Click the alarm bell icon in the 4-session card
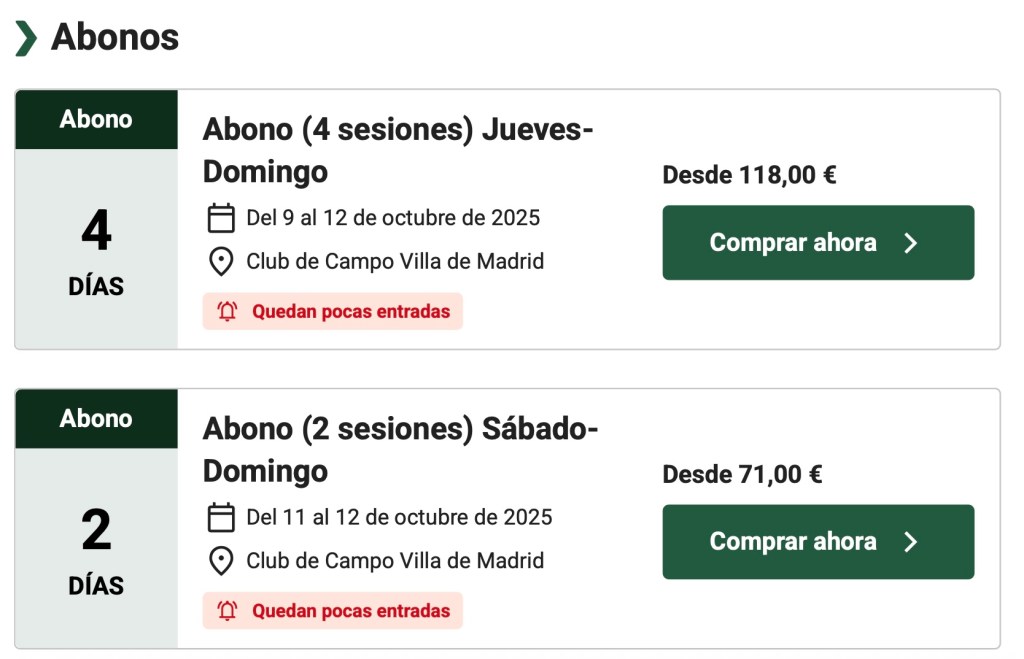1024x659 pixels. pyautogui.click(x=227, y=311)
